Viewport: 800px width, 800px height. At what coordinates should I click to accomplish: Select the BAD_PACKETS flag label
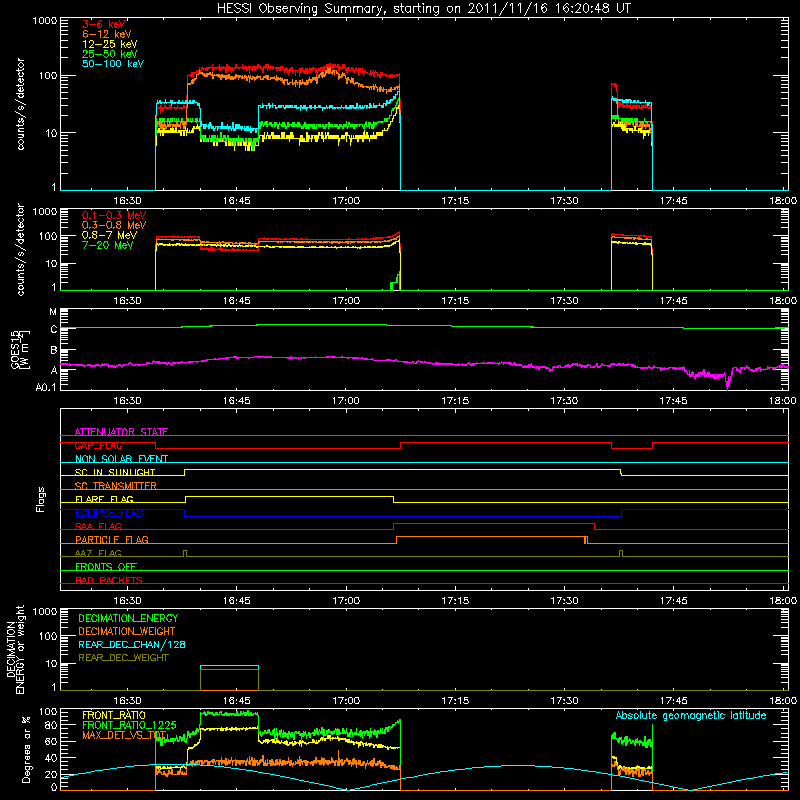(109, 580)
